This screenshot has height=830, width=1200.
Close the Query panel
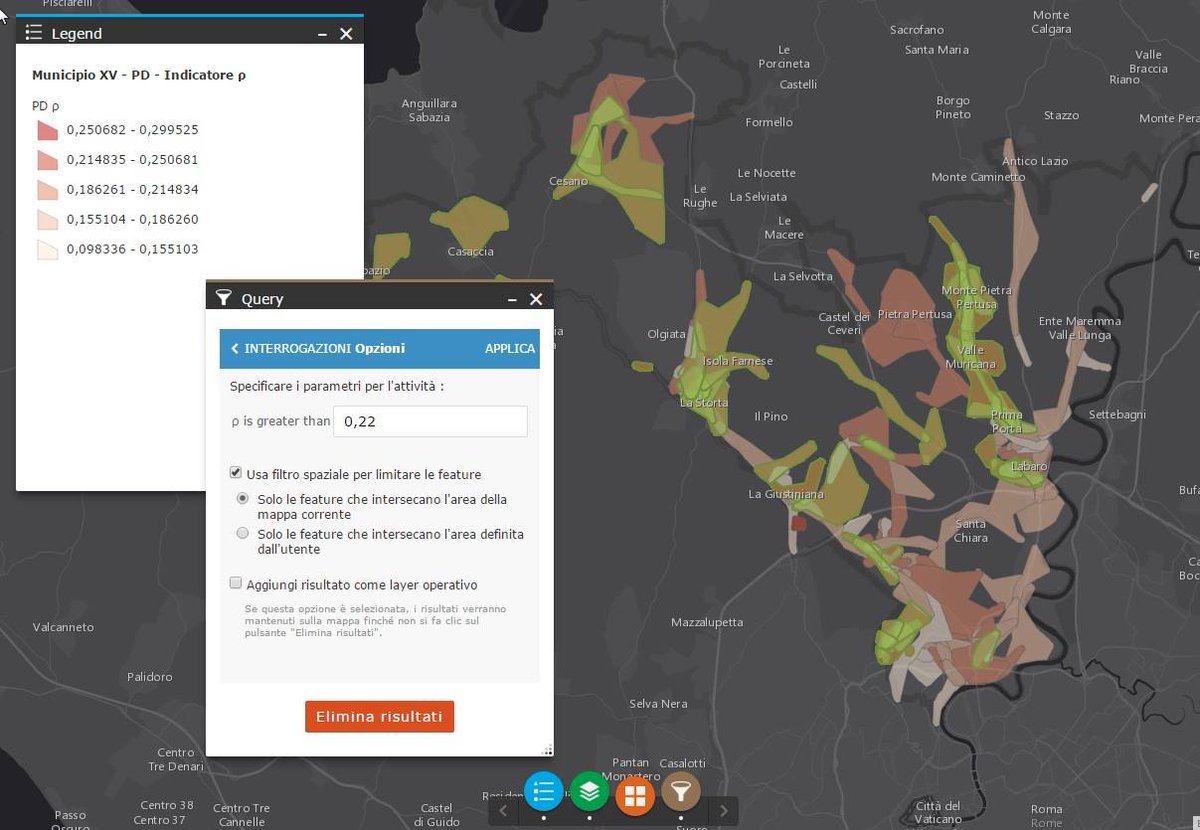(536, 299)
